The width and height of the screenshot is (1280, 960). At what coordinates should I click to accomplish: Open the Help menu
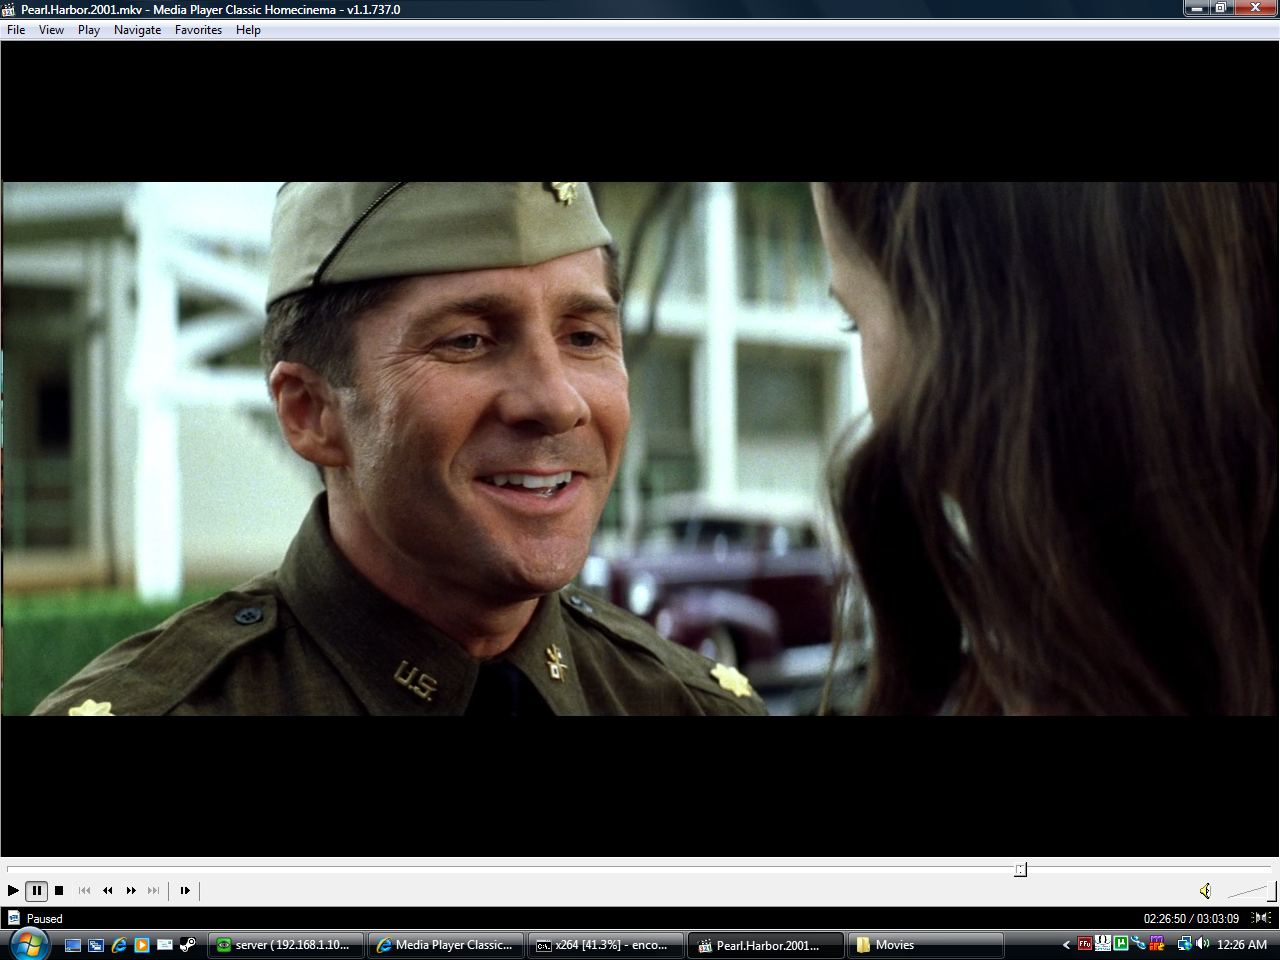[248, 30]
